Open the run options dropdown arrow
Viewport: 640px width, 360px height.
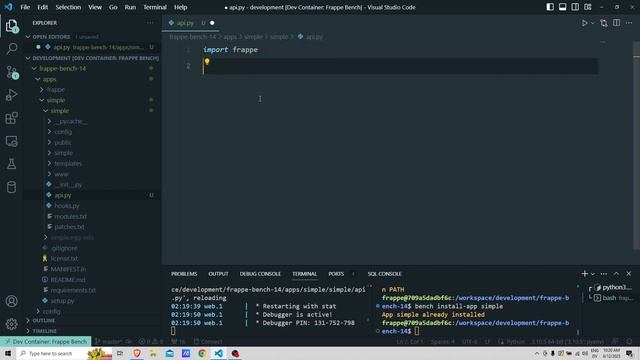point(593,23)
